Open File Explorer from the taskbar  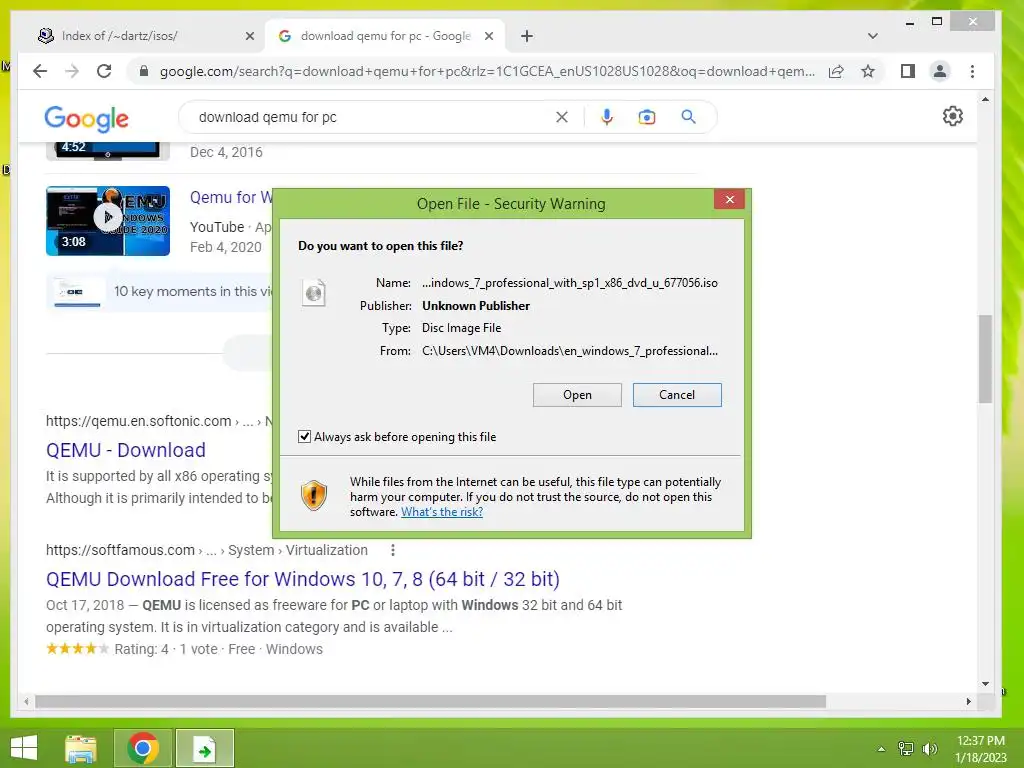(x=81, y=748)
